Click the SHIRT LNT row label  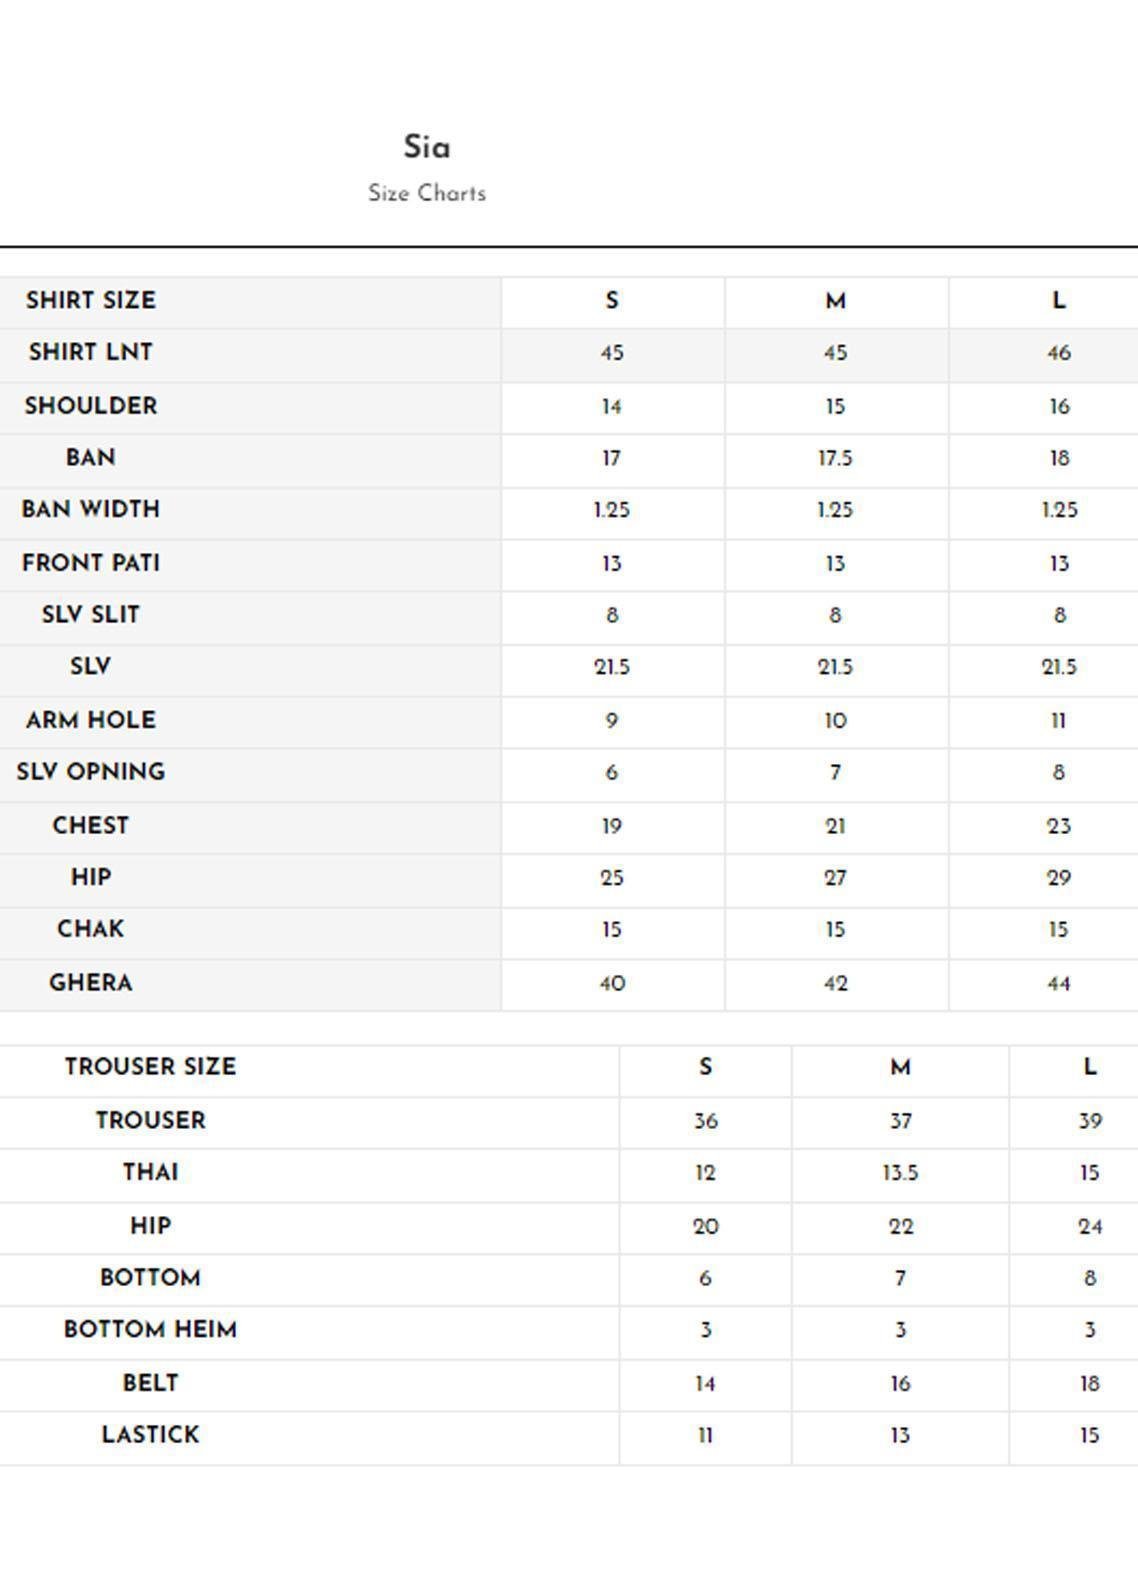click(x=91, y=352)
